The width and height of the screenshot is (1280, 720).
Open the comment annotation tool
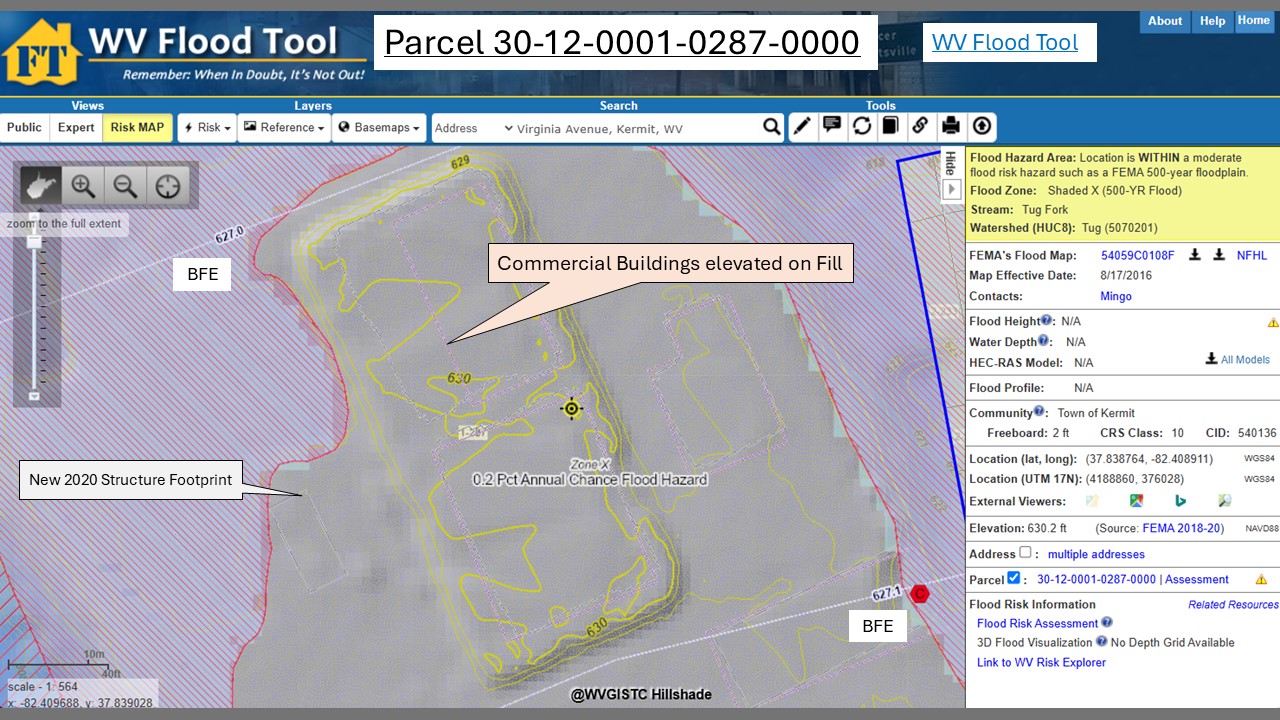click(x=832, y=127)
